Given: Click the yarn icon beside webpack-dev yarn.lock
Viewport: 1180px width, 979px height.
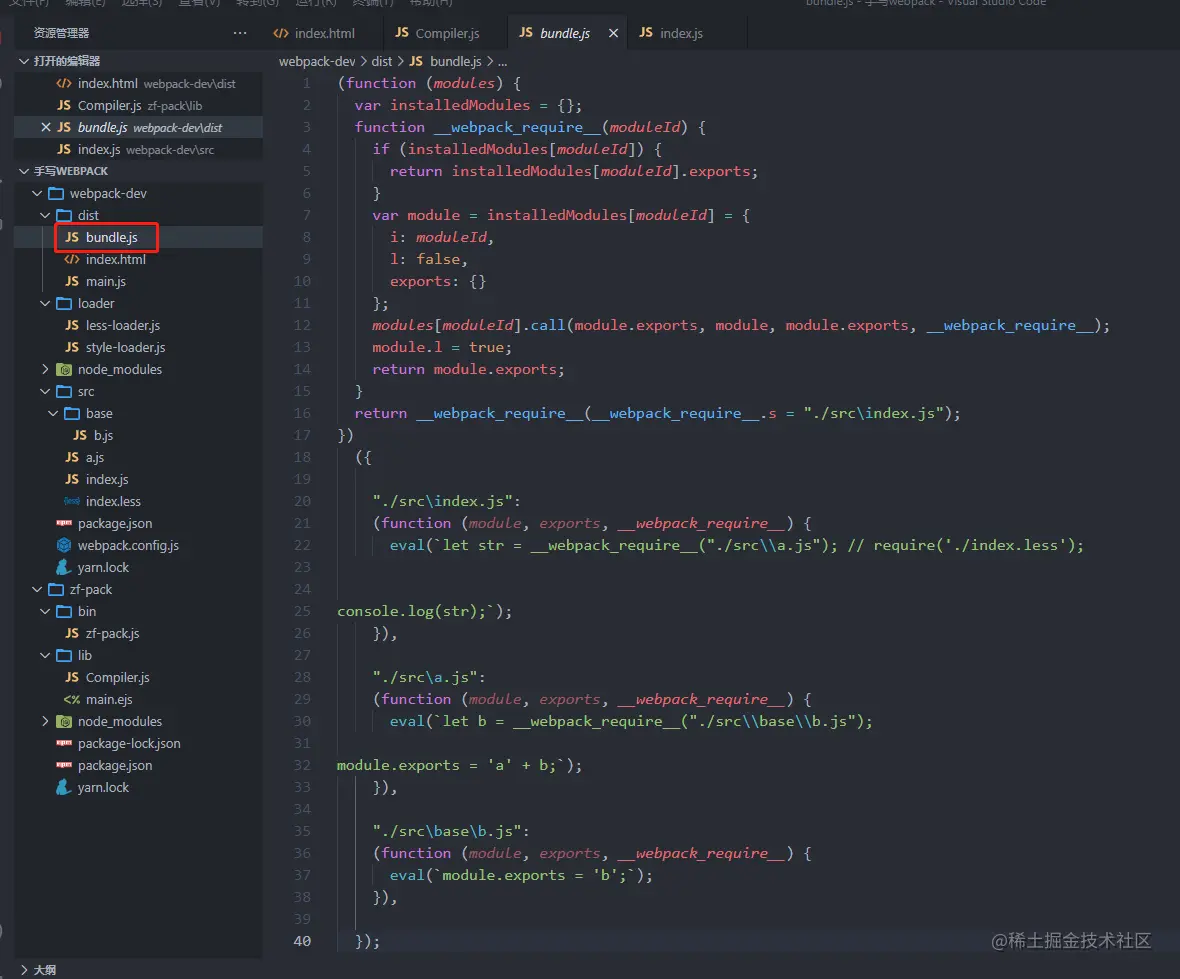Looking at the screenshot, I should coord(64,567).
